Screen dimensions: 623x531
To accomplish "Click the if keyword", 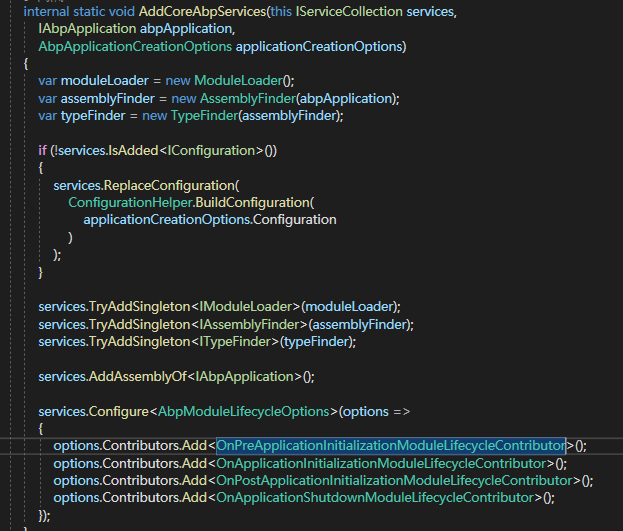I will click(x=42, y=151).
